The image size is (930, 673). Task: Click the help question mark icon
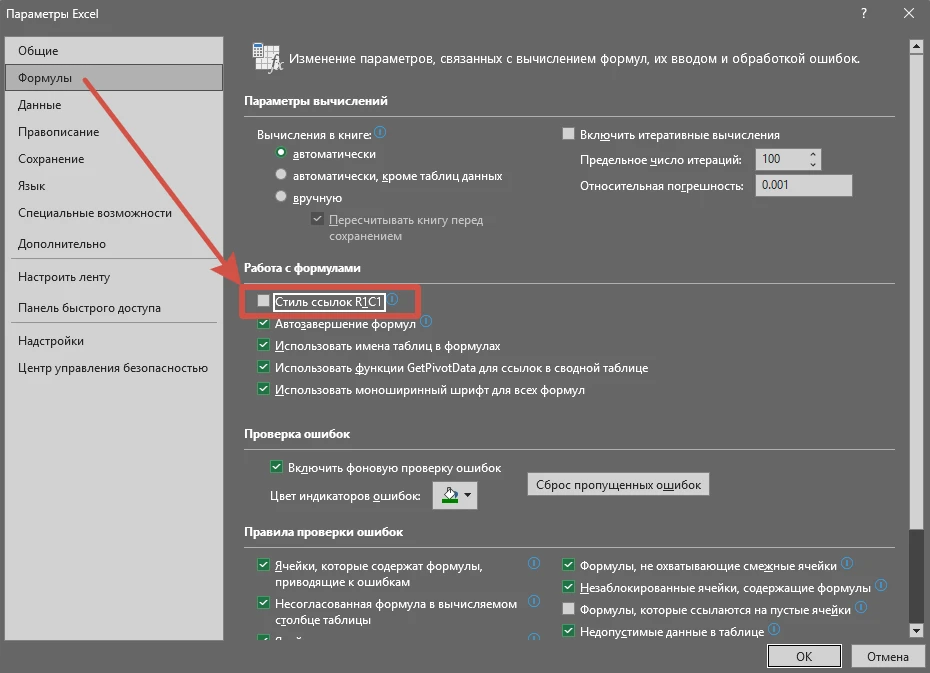[x=864, y=13]
